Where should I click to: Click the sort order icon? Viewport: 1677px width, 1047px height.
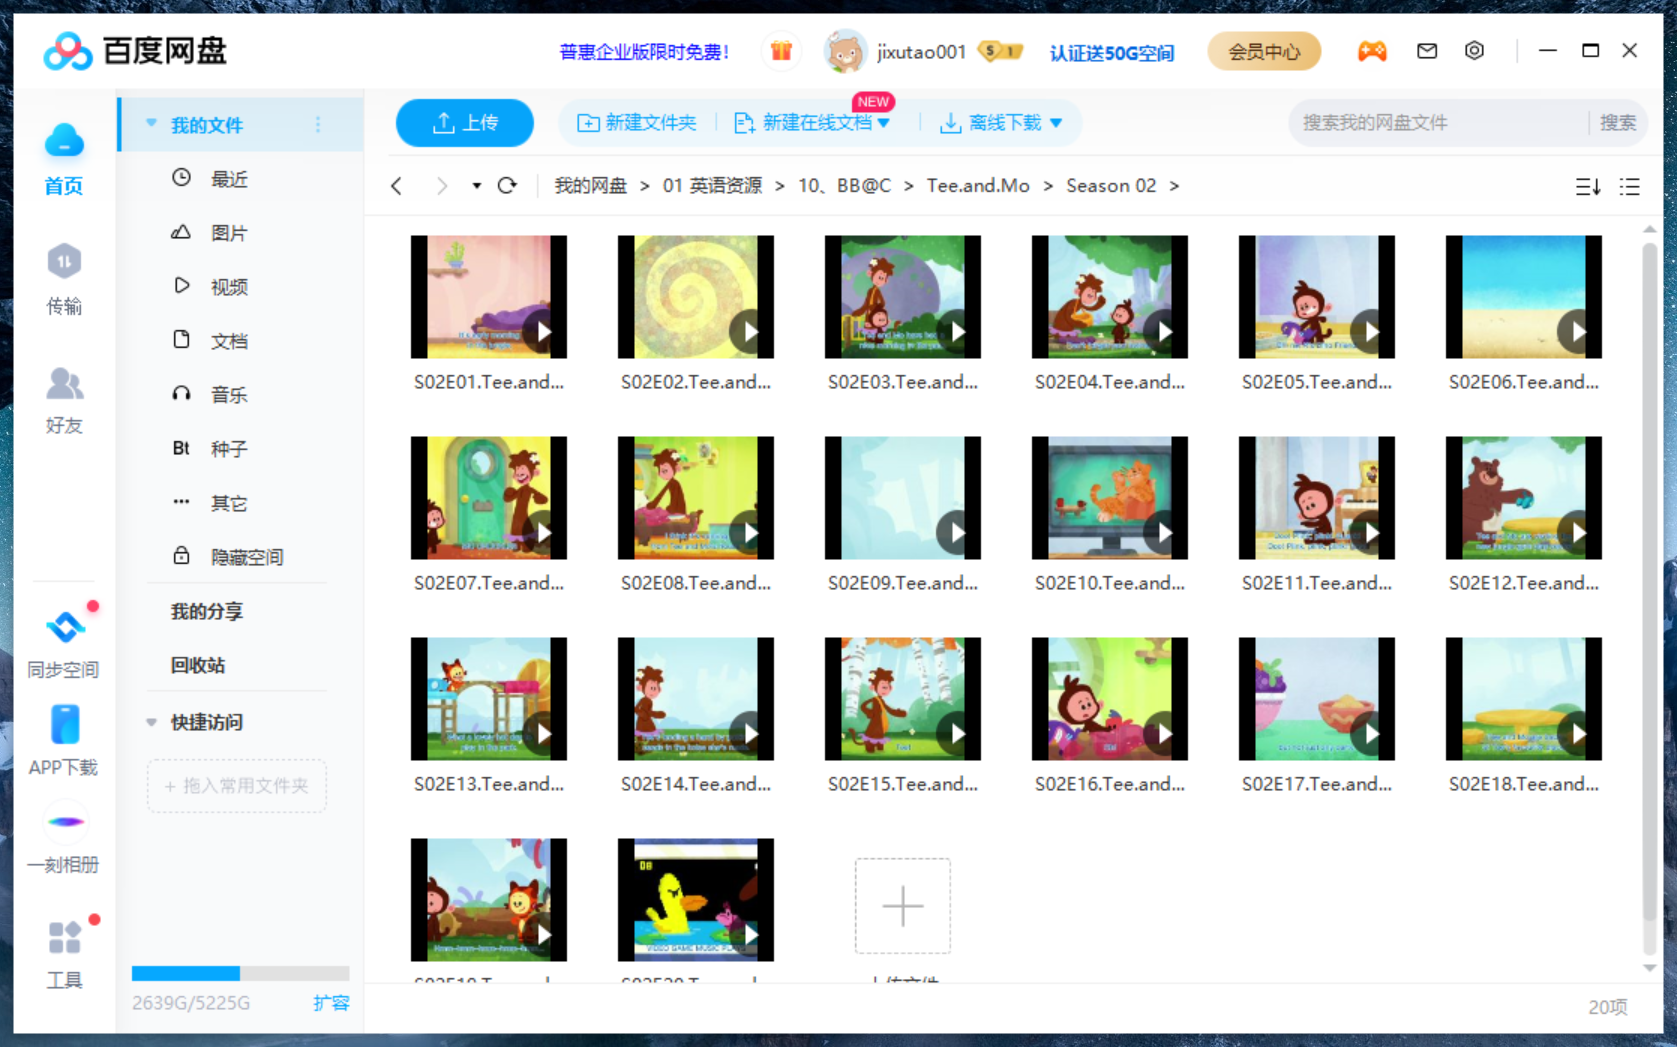(x=1588, y=187)
